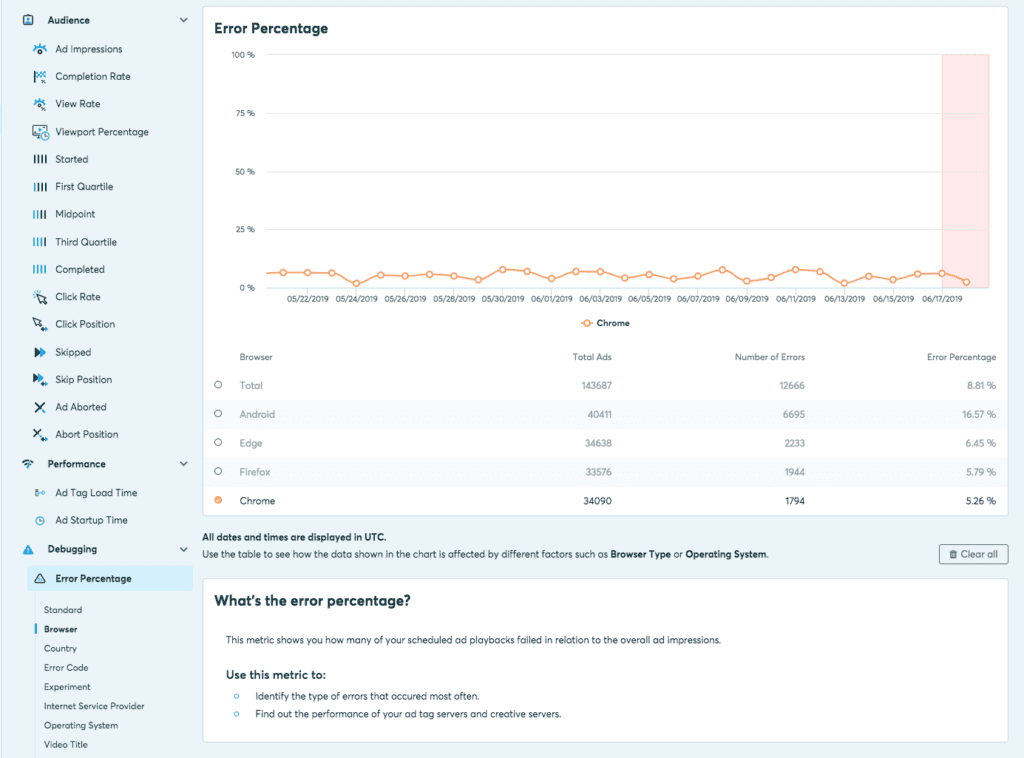This screenshot has width=1024, height=758.
Task: Click the Click Position cursor icon
Action: [x=40, y=324]
